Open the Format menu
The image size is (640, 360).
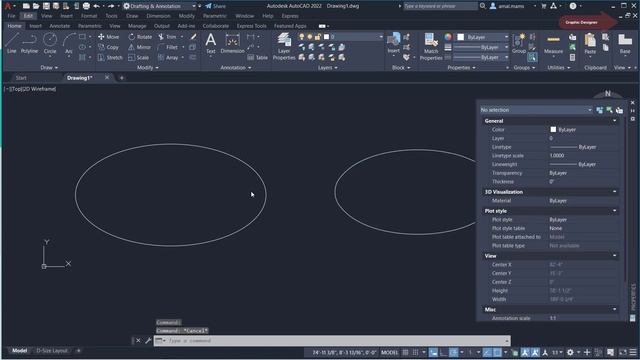pos(89,16)
